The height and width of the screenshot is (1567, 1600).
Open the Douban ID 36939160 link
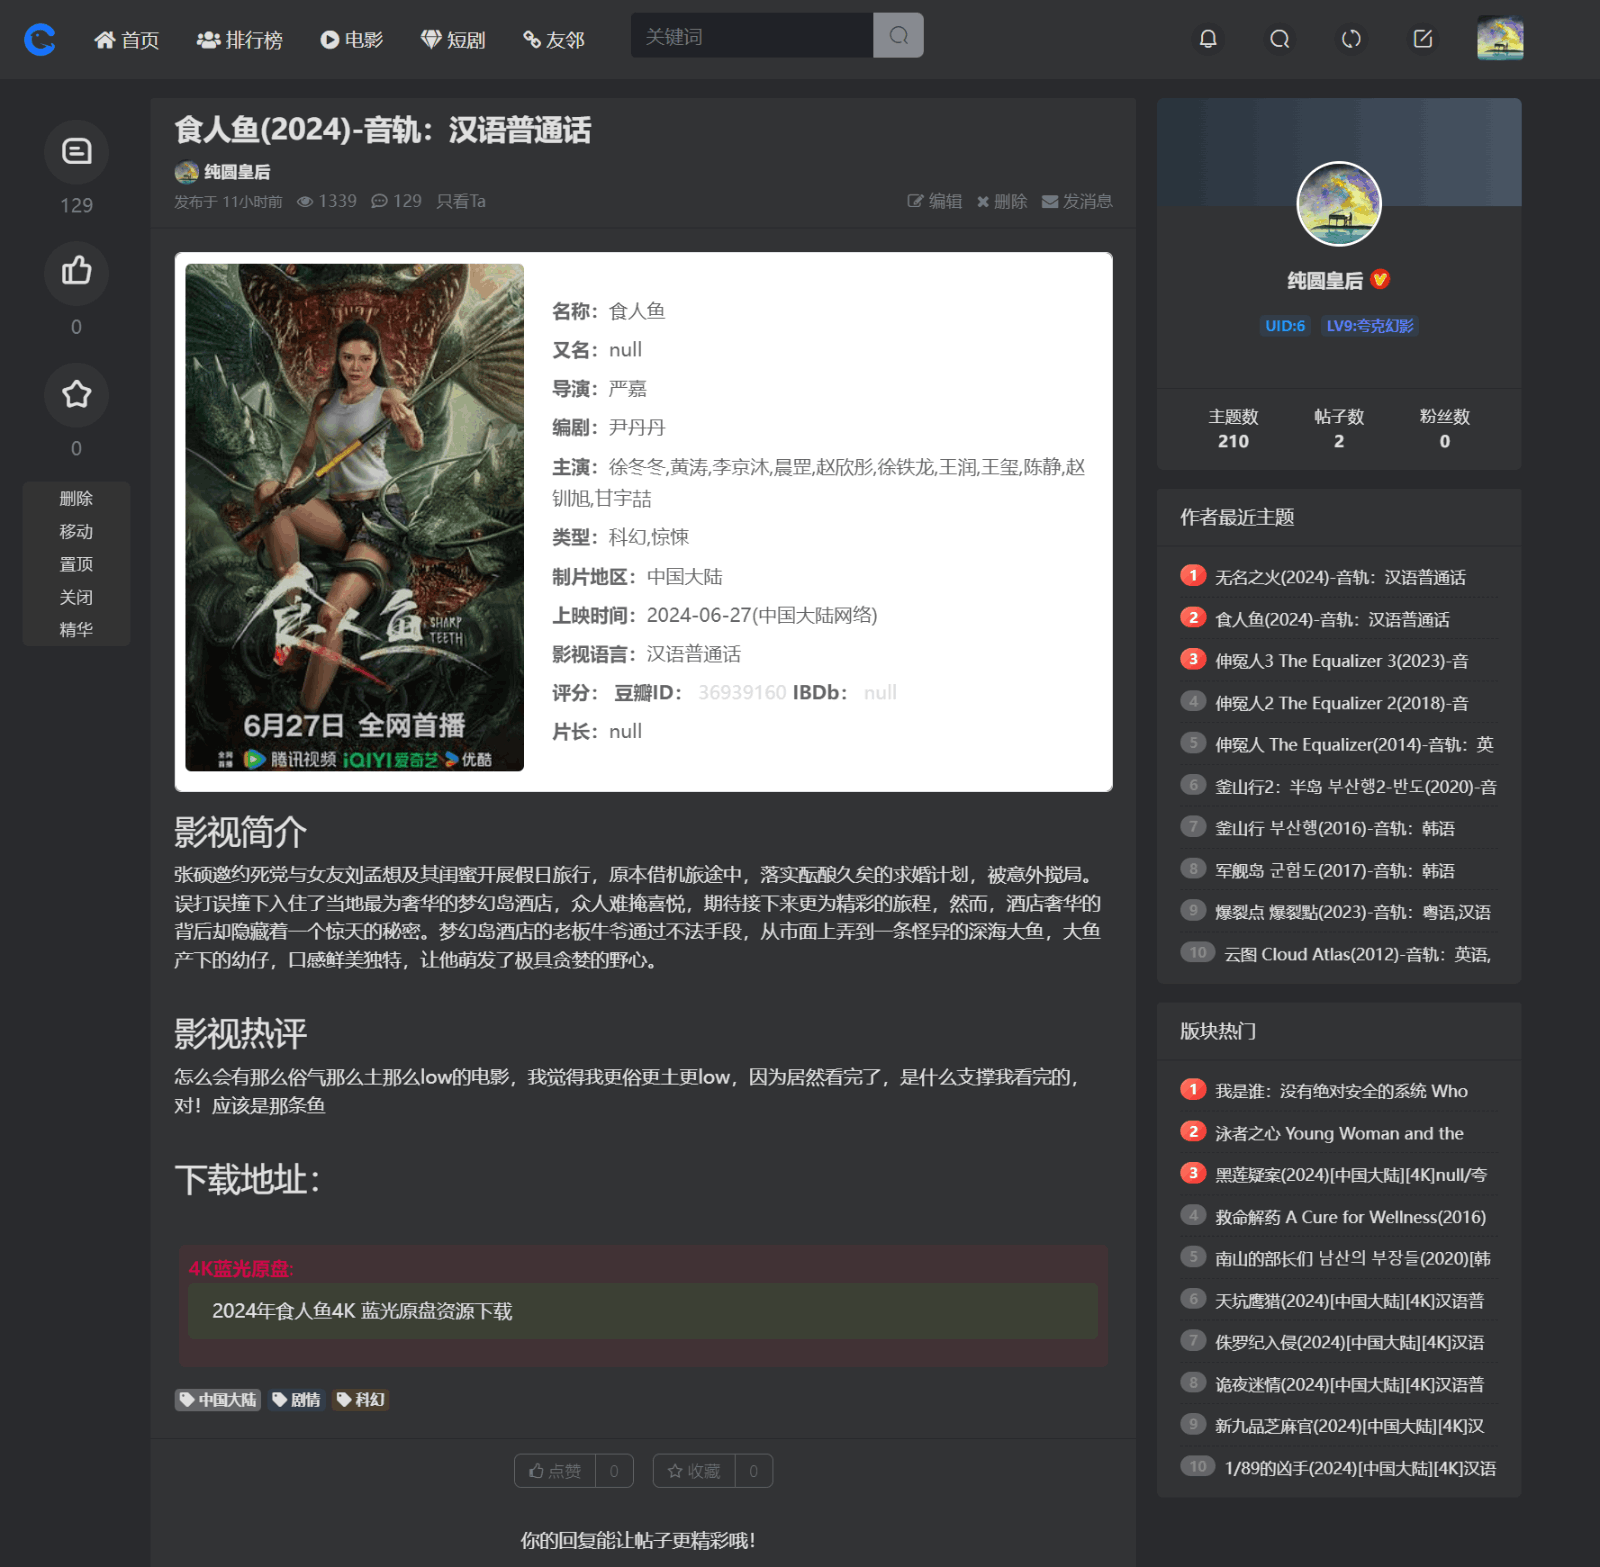coord(742,693)
